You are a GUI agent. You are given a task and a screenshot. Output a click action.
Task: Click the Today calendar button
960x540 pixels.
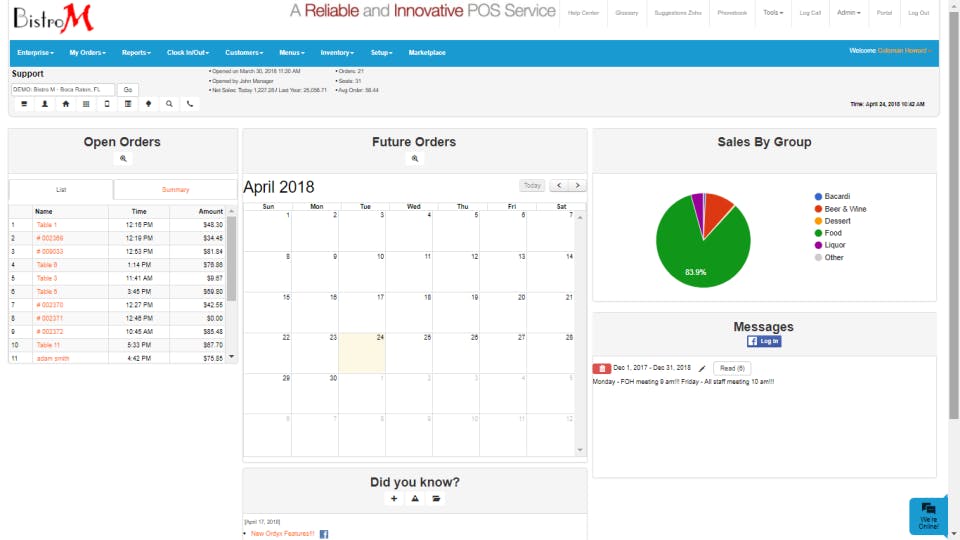click(532, 186)
